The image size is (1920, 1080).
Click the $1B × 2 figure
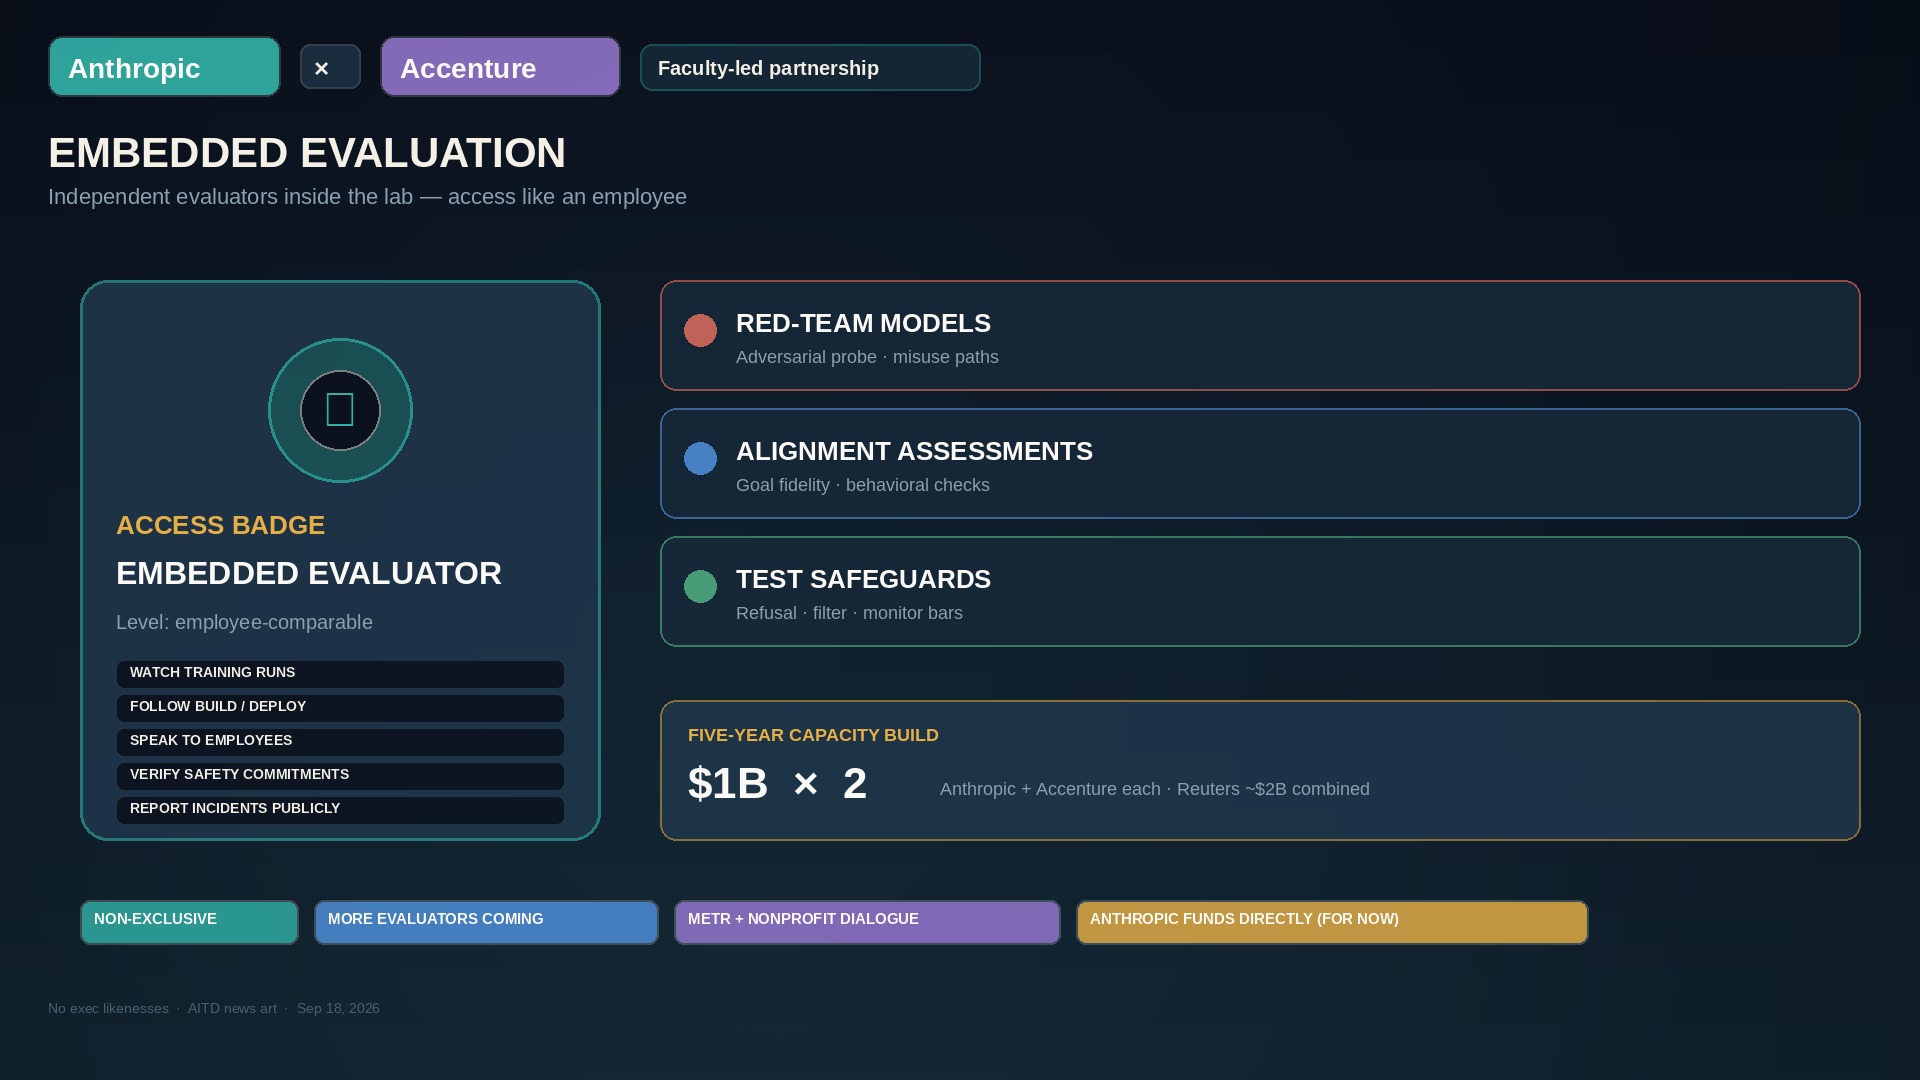pos(777,783)
